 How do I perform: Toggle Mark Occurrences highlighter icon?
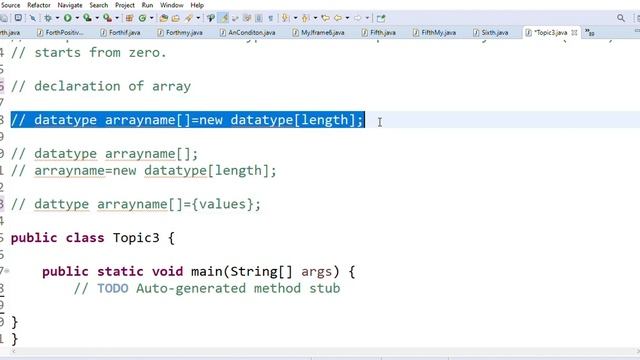point(224,18)
